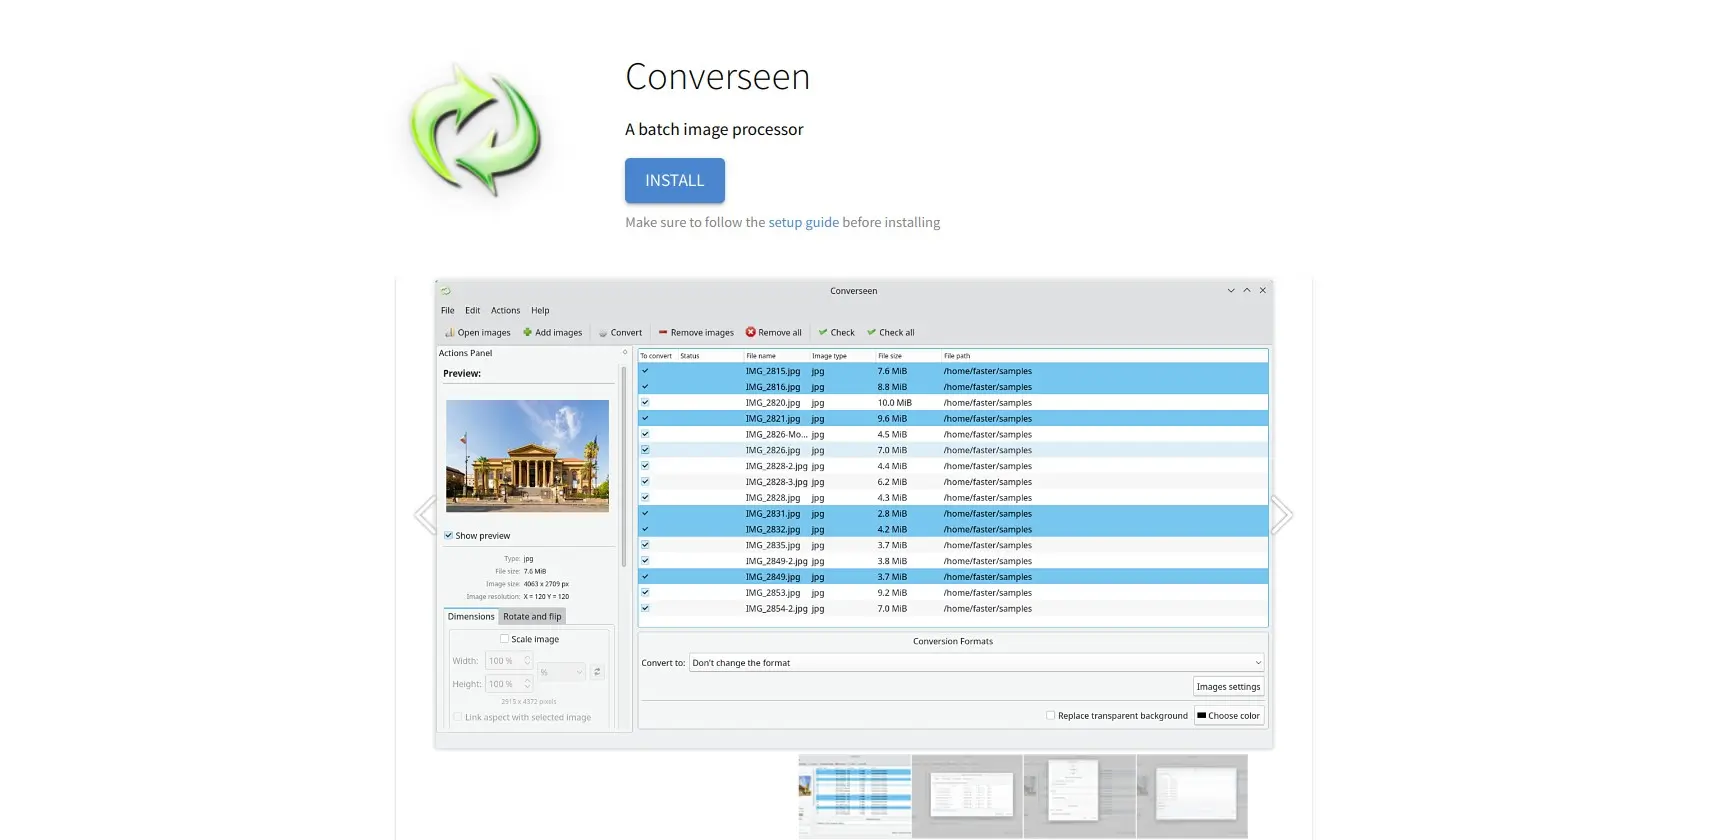Image resolution: width=1710 pixels, height=840 pixels.
Task: Click the Images settings button
Action: click(x=1228, y=687)
